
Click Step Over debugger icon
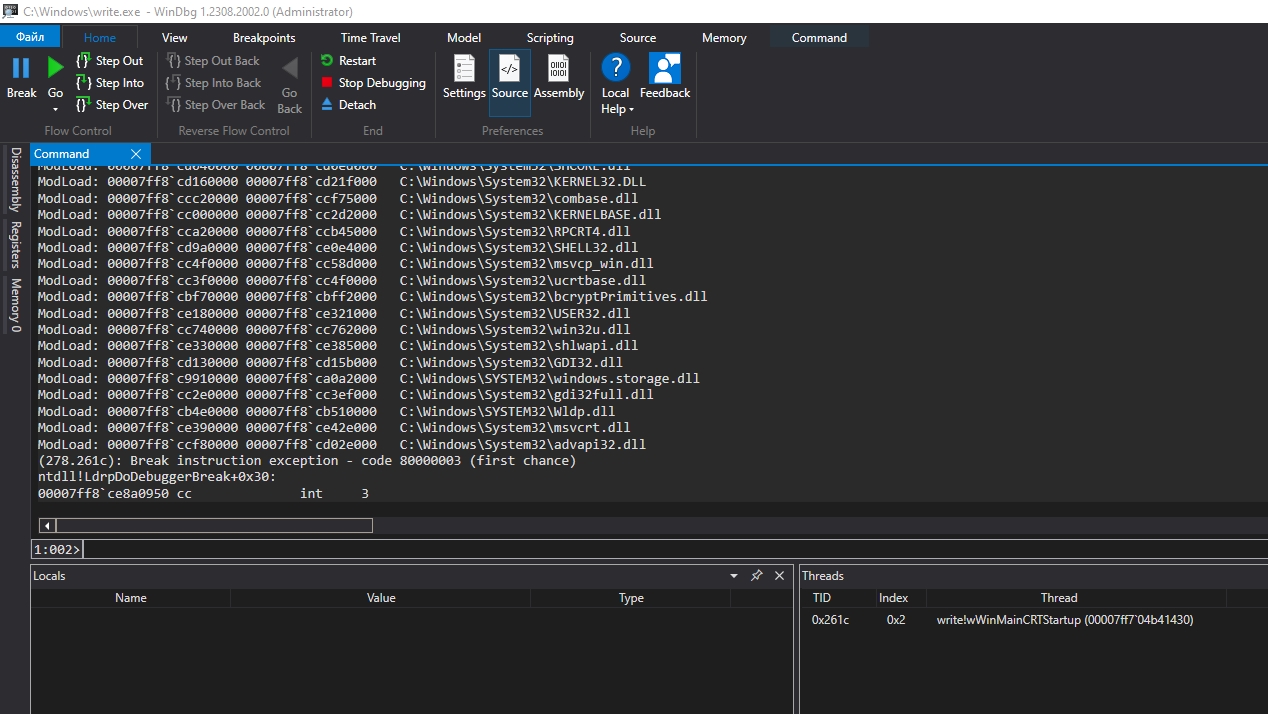83,105
